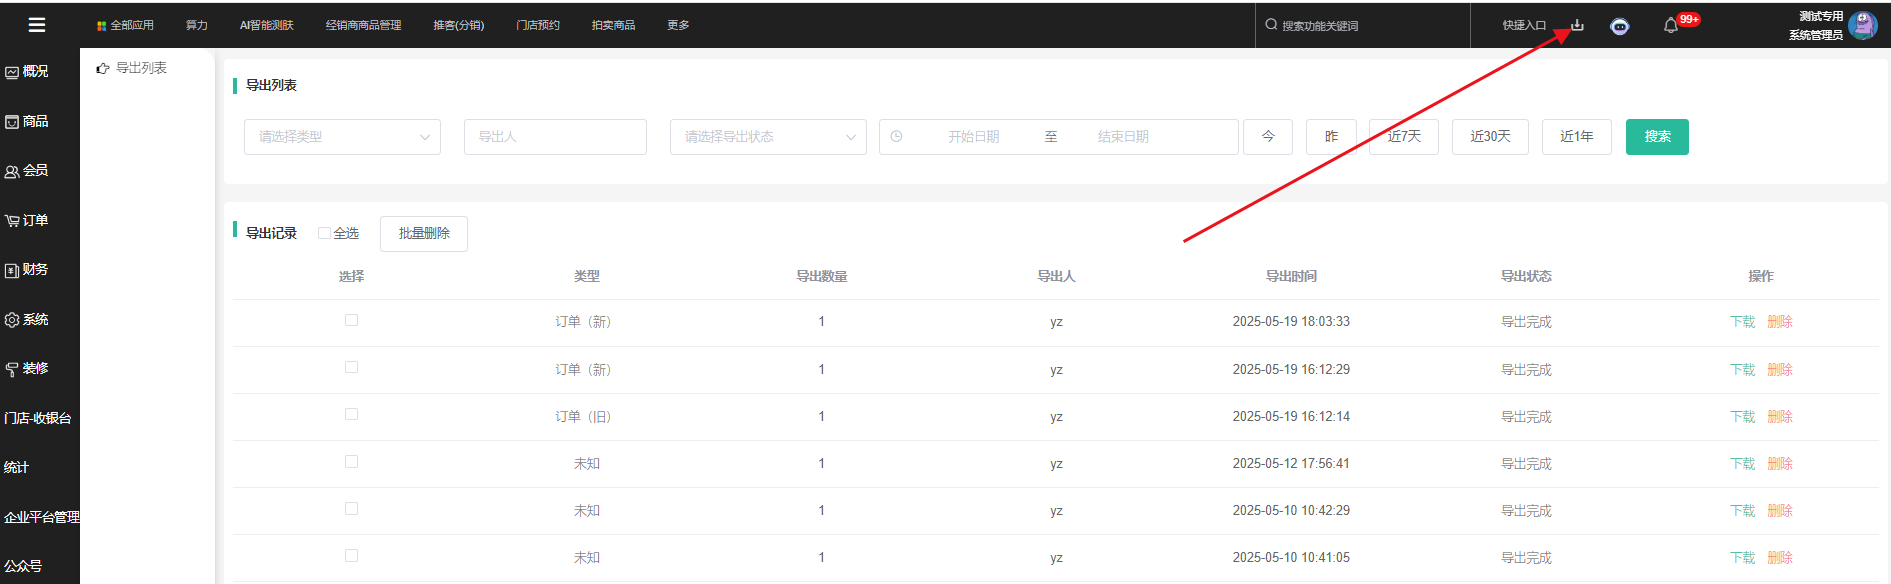Image resolution: width=1891 pixels, height=584 pixels.
Task: Click the 导出列表 pointer icon
Action: pyautogui.click(x=102, y=69)
